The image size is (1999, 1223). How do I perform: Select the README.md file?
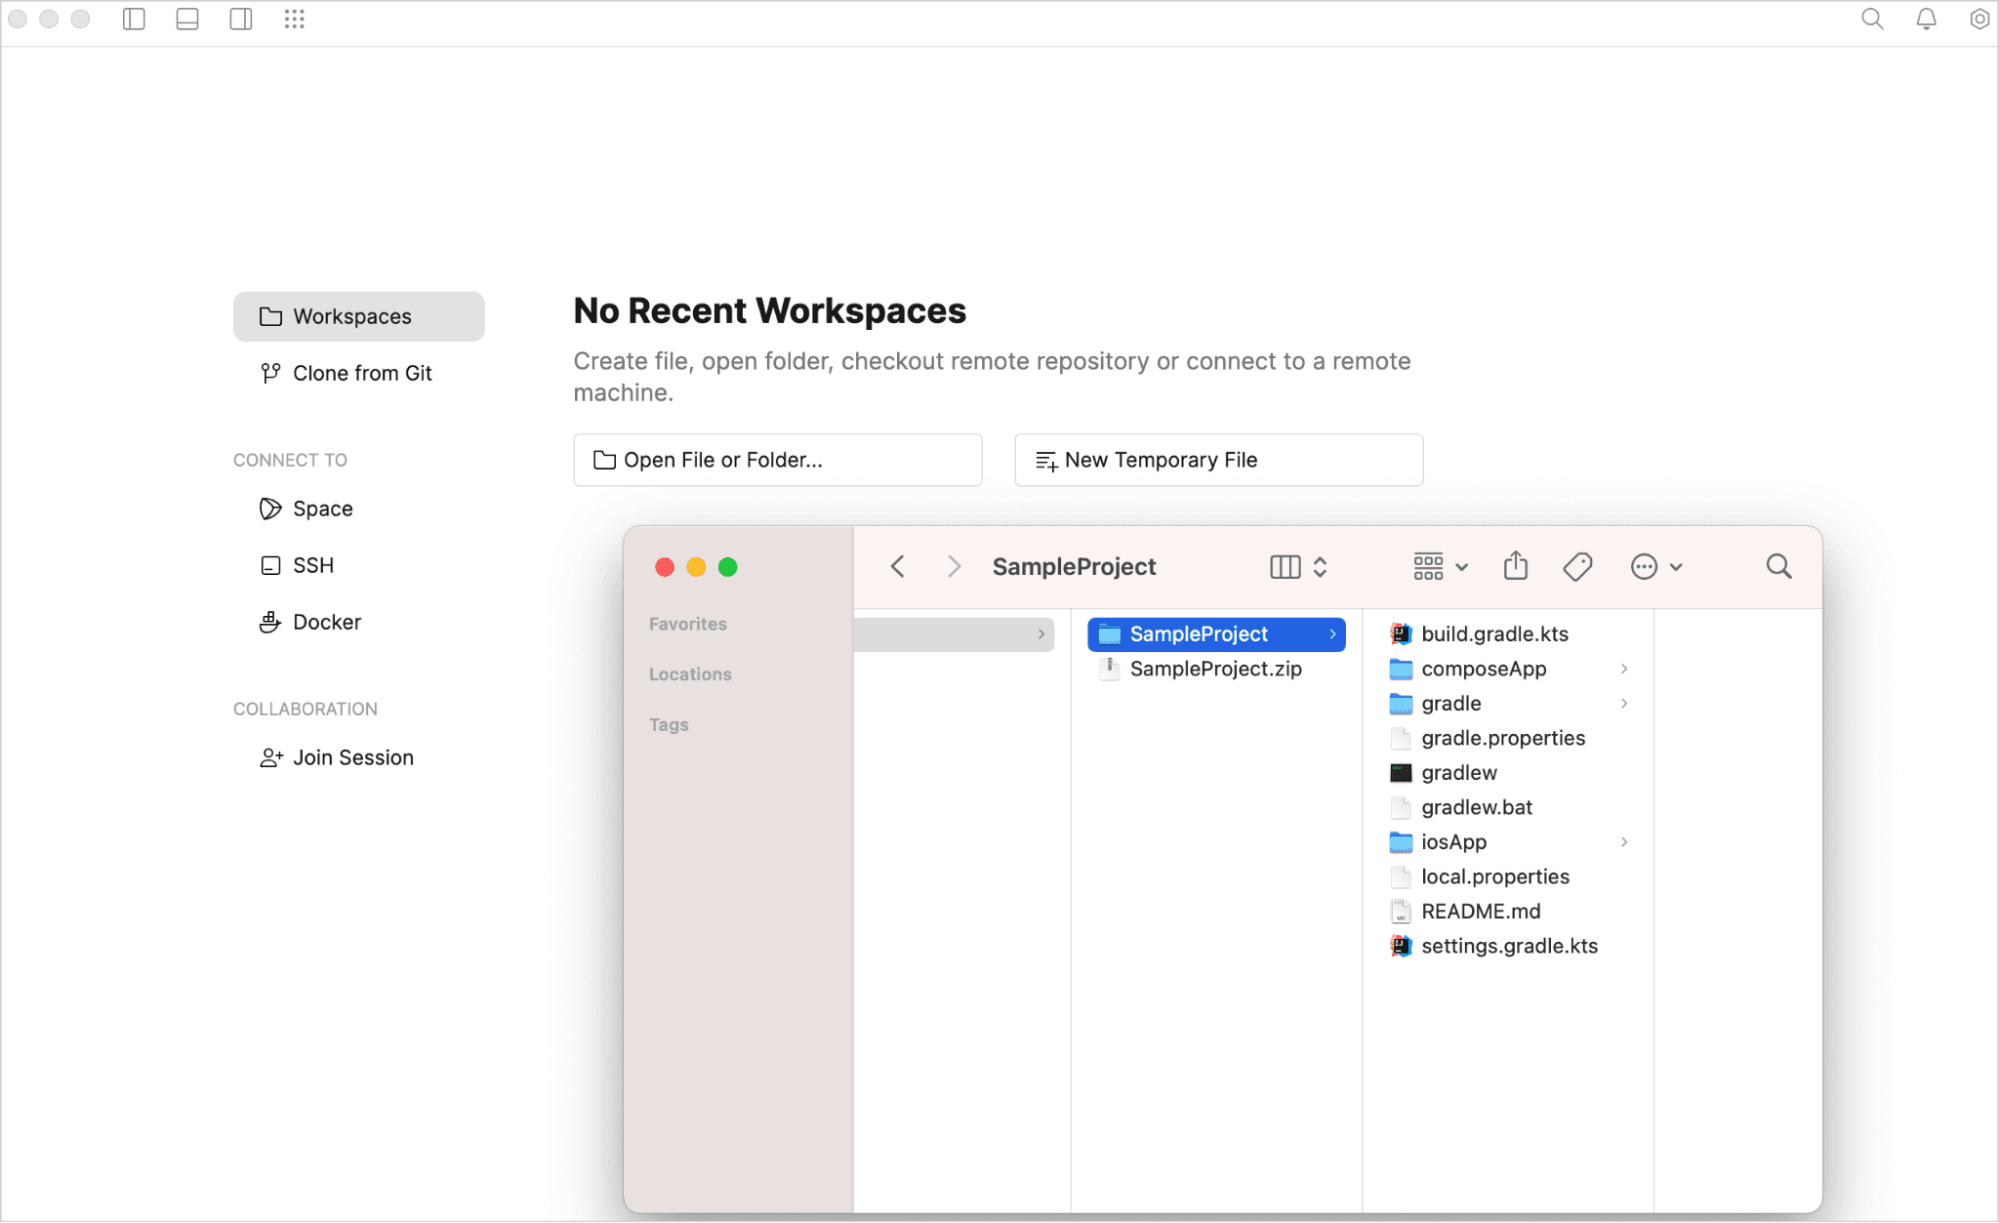pos(1480,911)
